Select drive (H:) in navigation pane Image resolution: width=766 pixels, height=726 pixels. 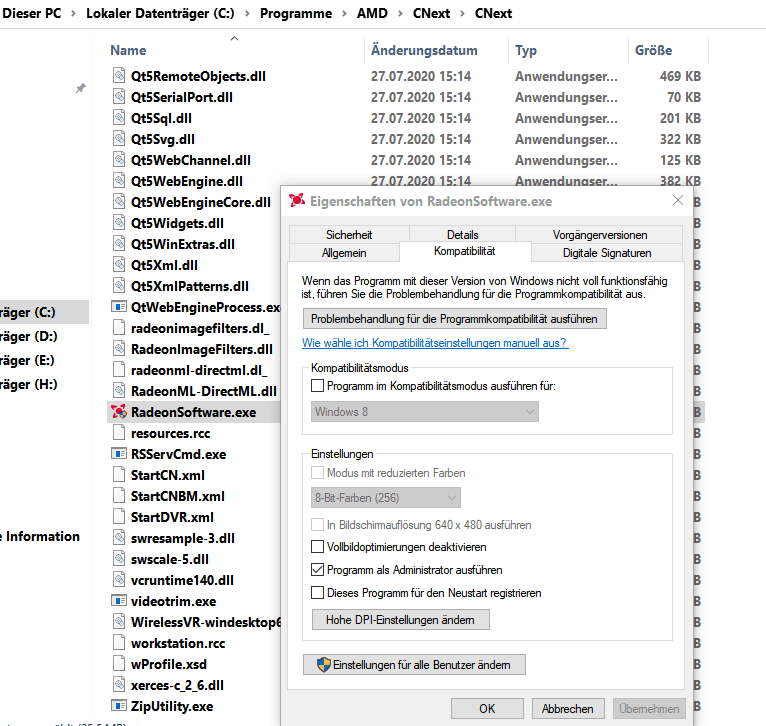[x=28, y=384]
